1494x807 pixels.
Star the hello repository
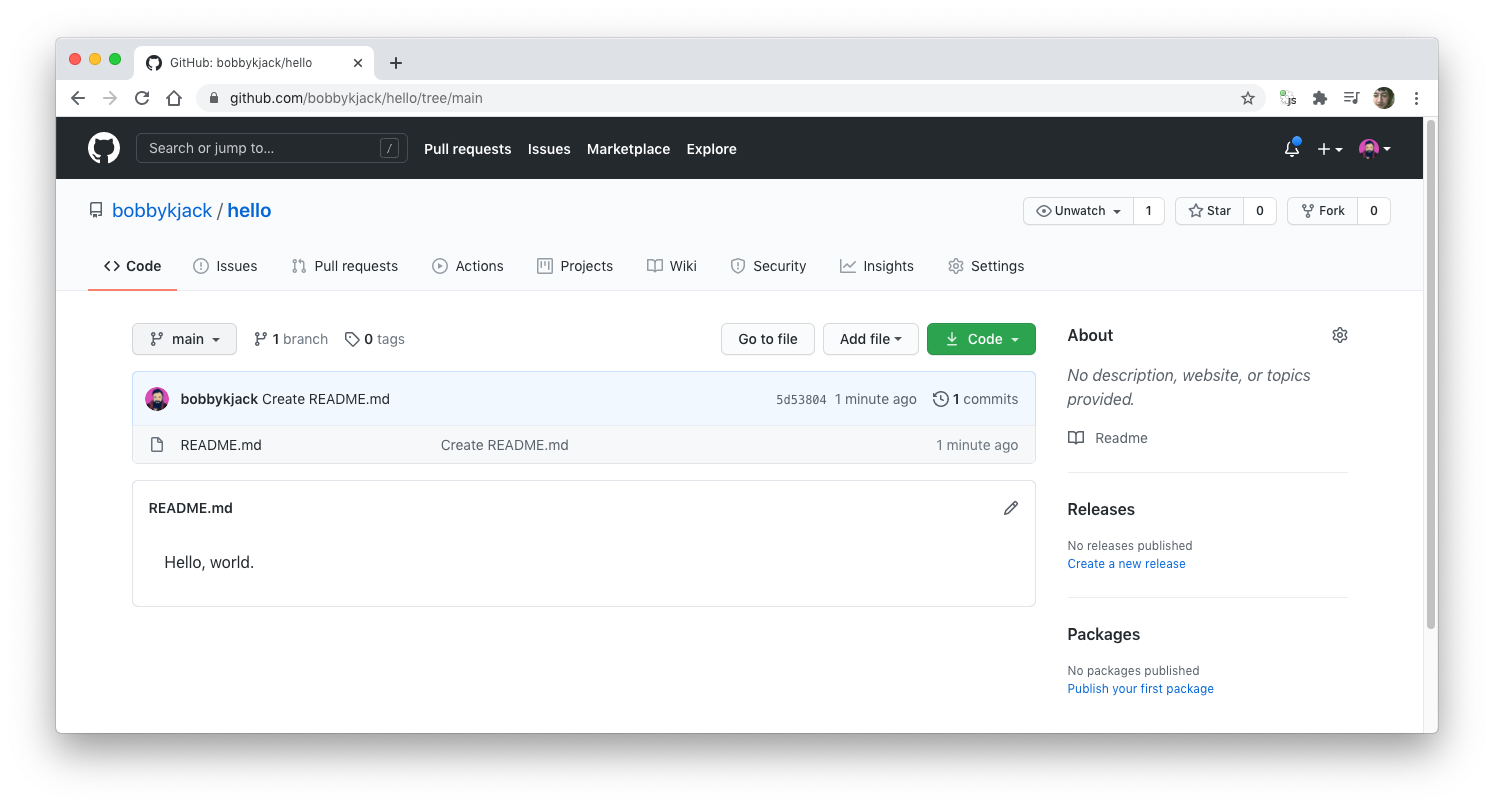1209,210
